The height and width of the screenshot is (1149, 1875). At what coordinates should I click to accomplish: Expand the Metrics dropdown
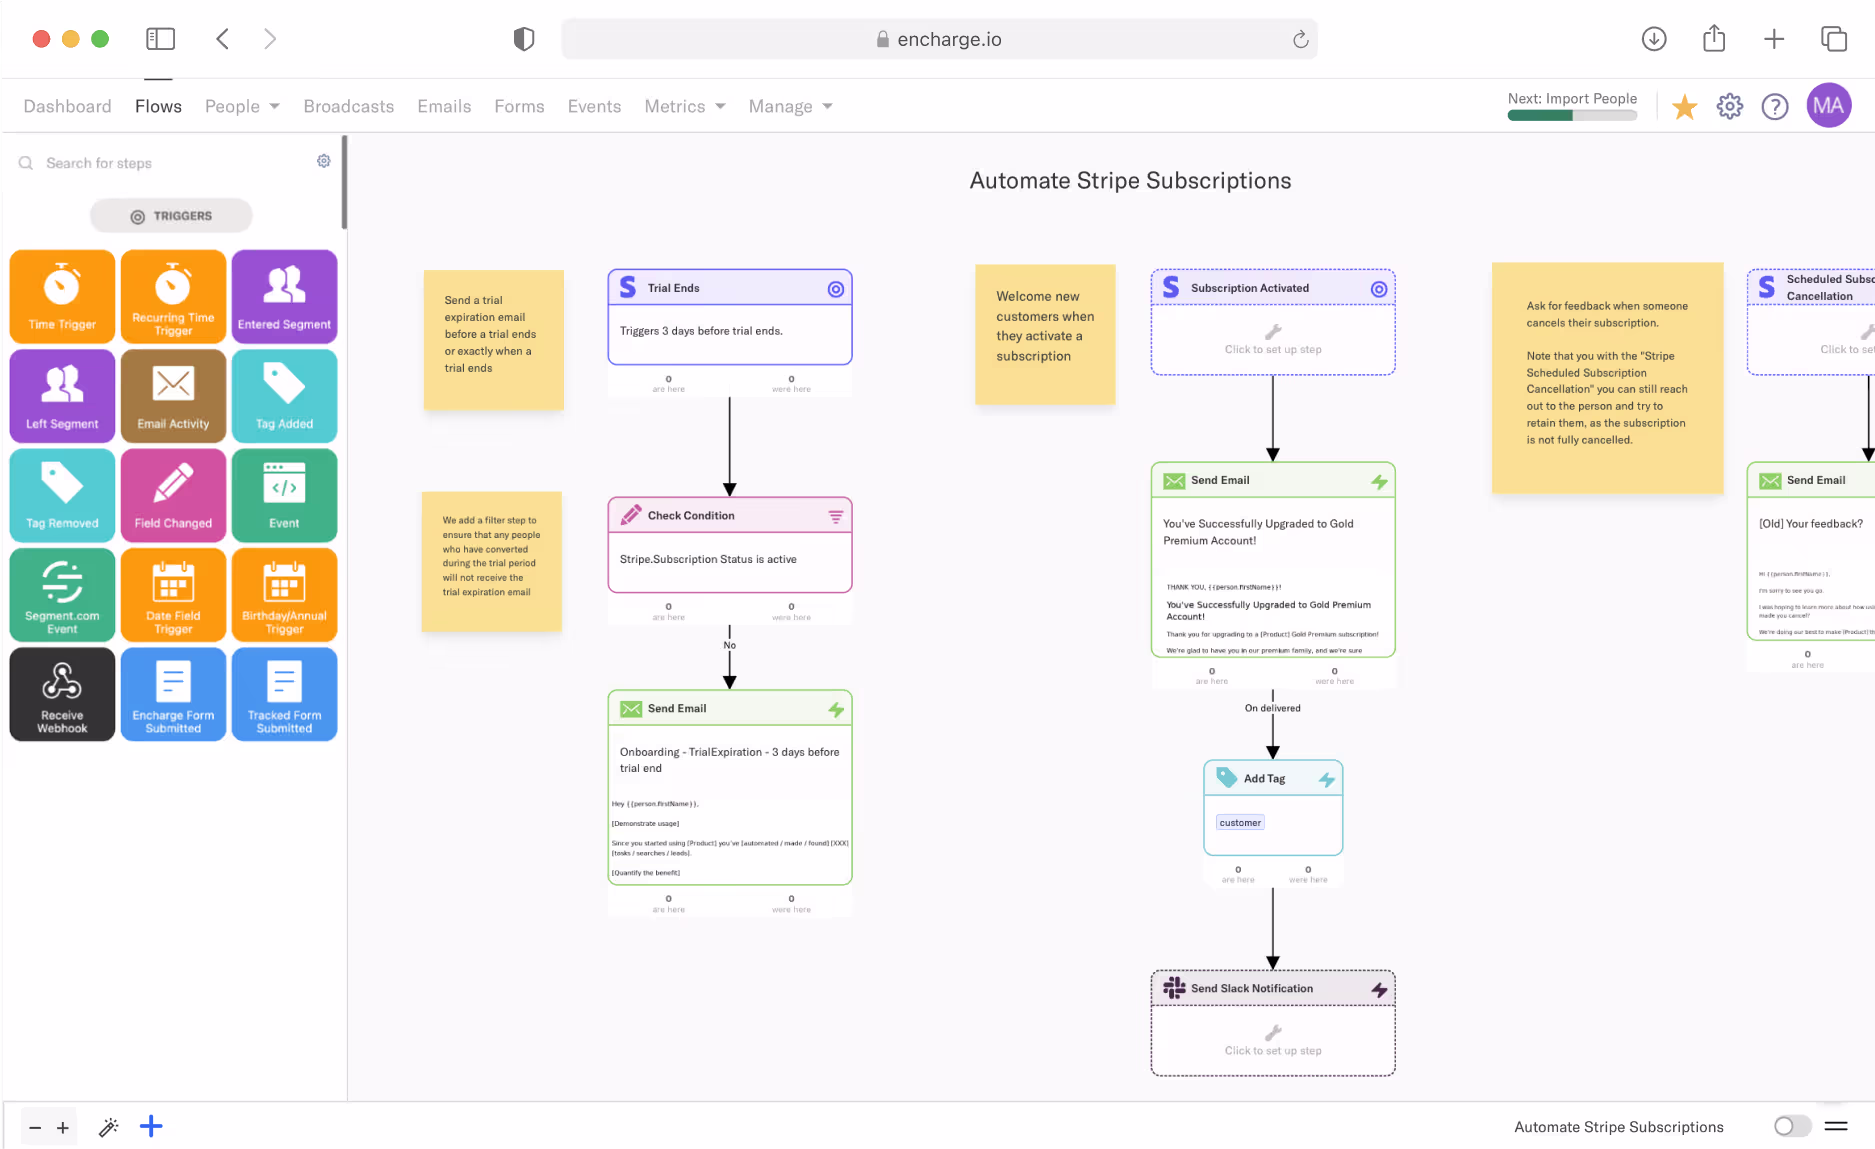point(683,106)
